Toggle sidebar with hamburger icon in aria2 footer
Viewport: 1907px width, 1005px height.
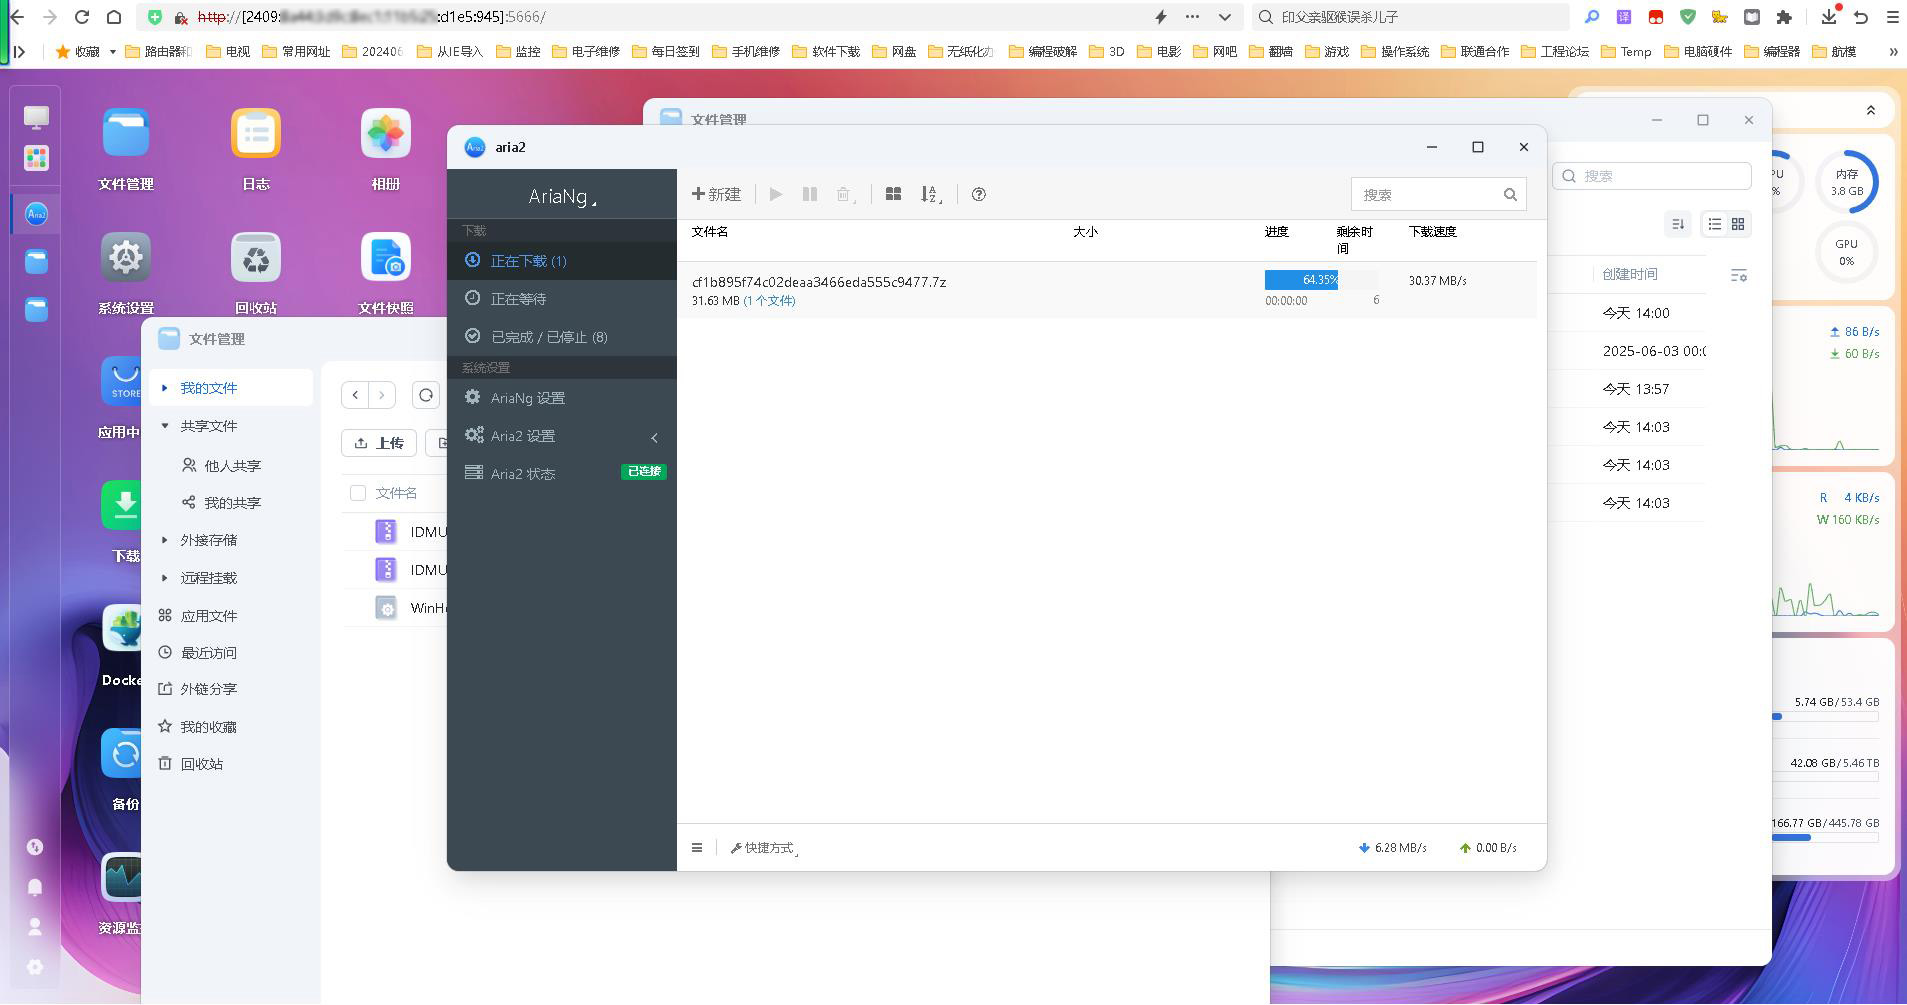point(697,848)
